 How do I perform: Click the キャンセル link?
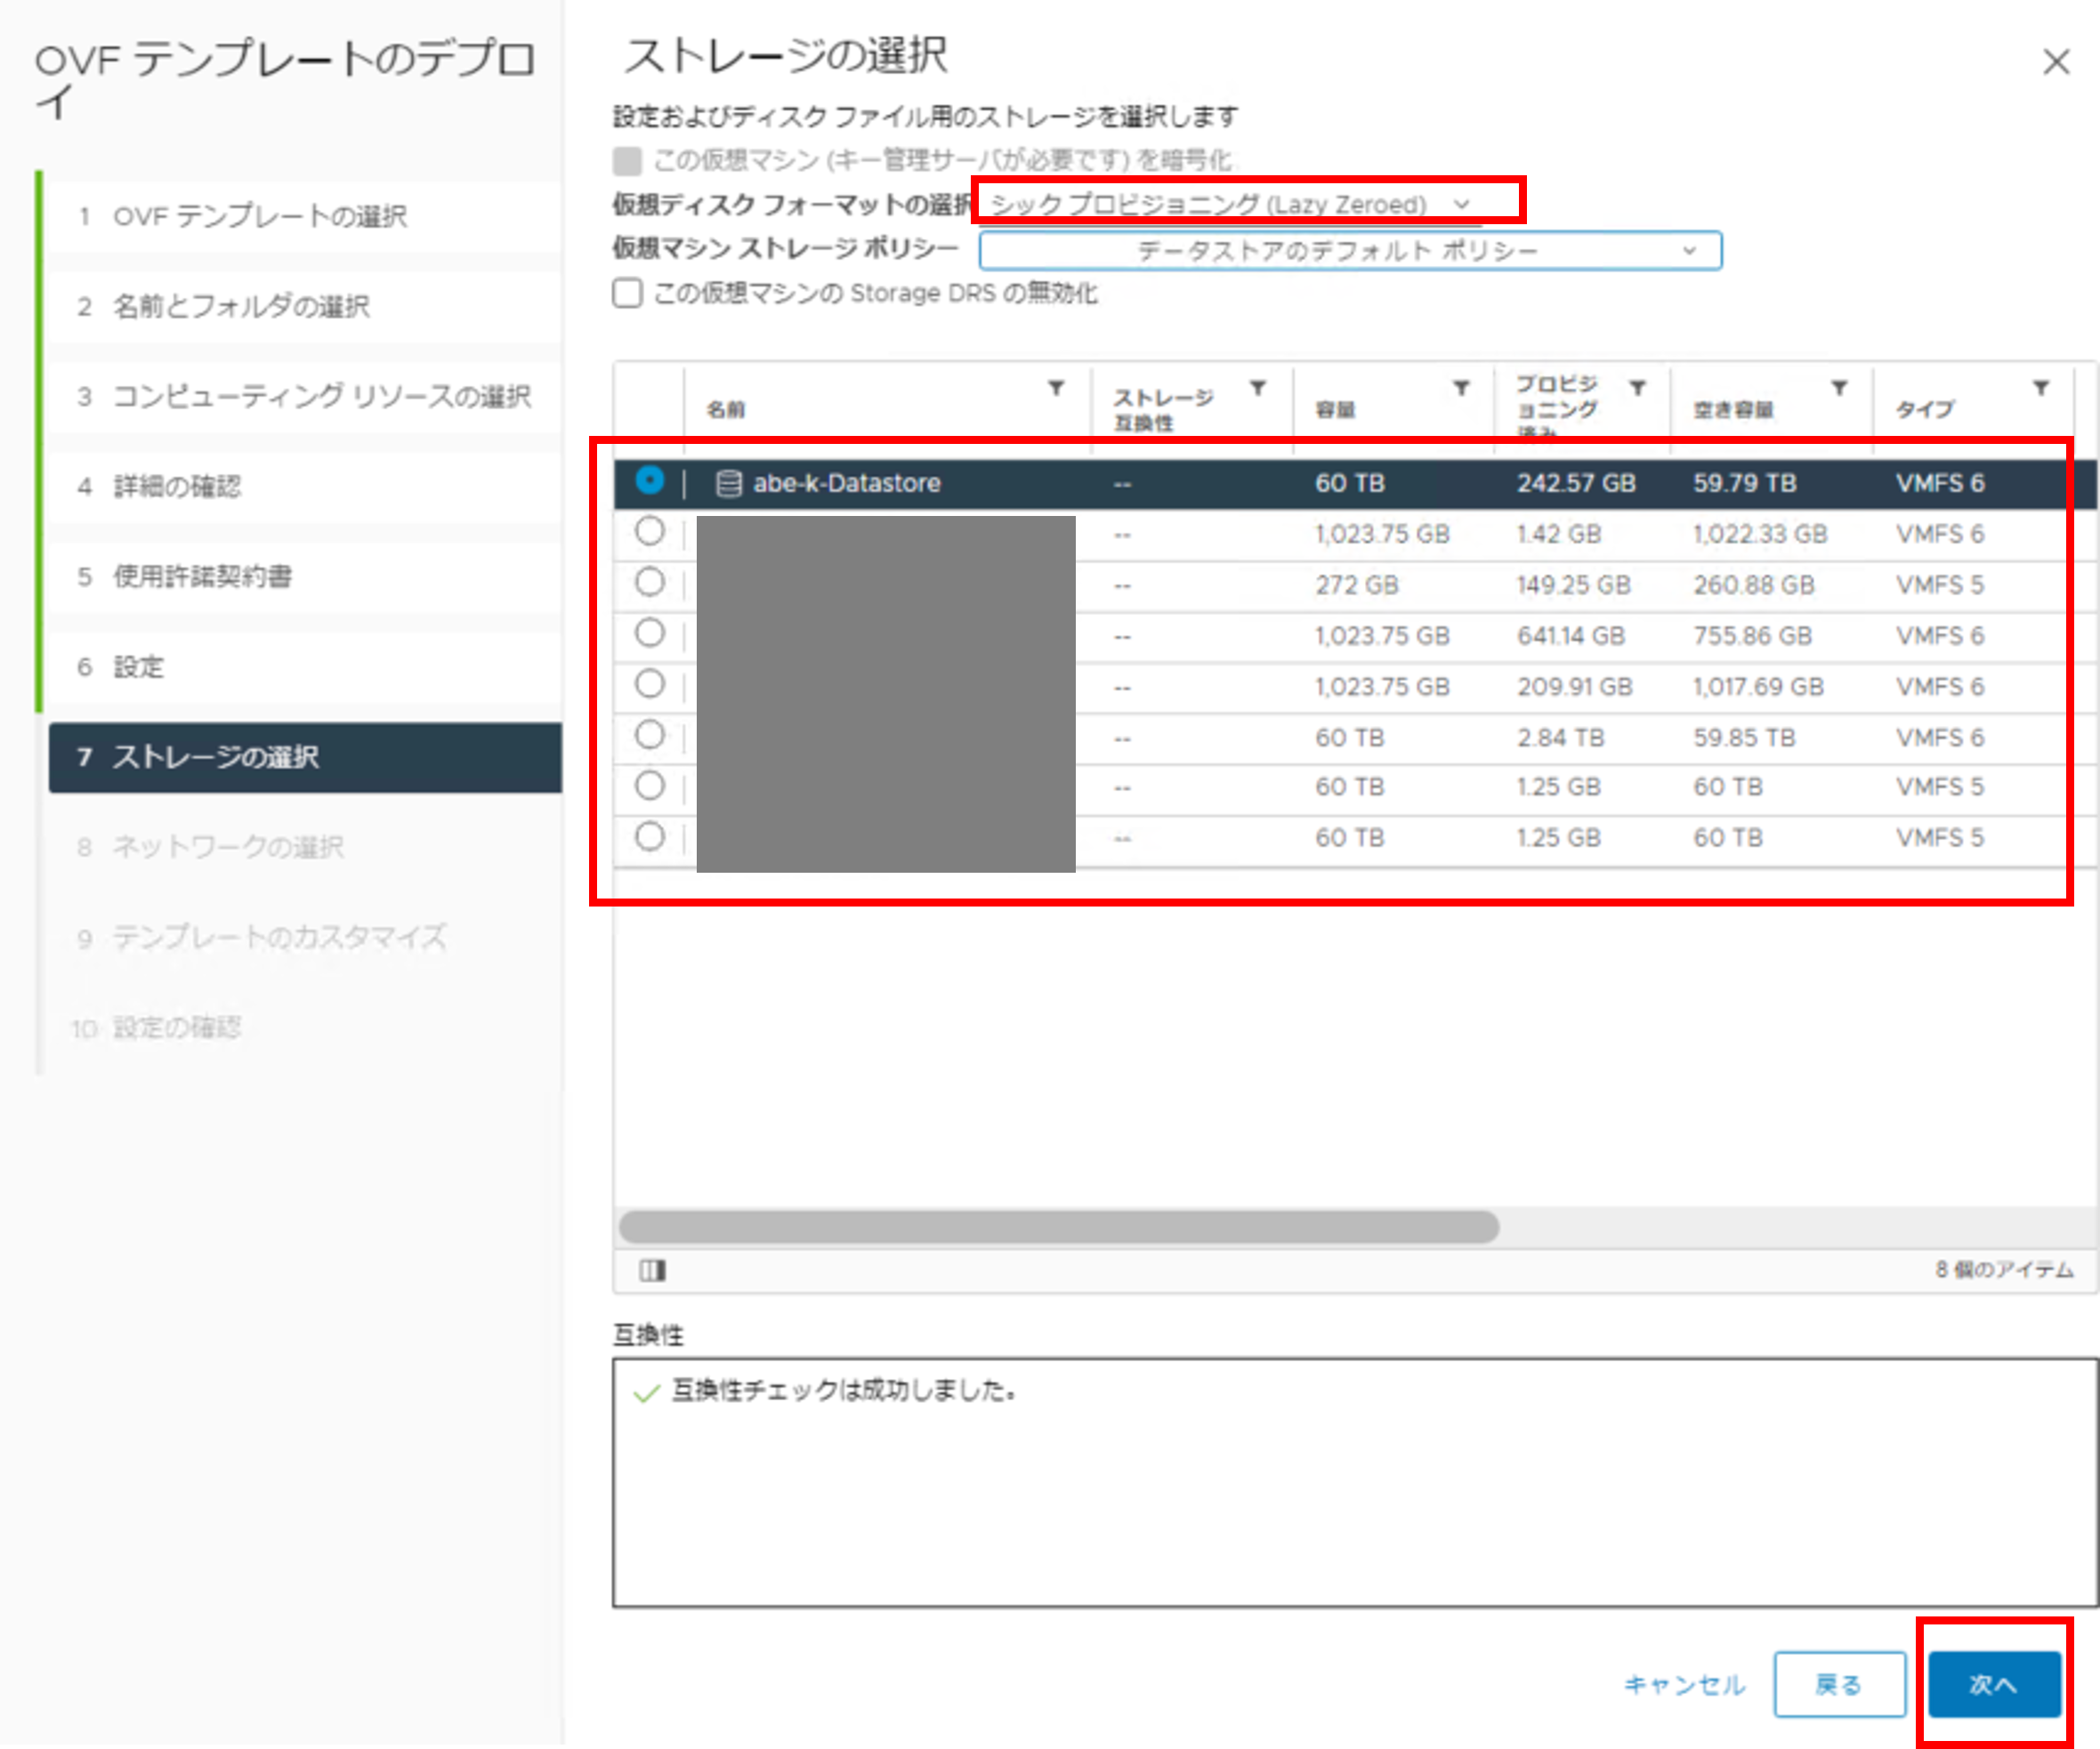pos(1684,1685)
